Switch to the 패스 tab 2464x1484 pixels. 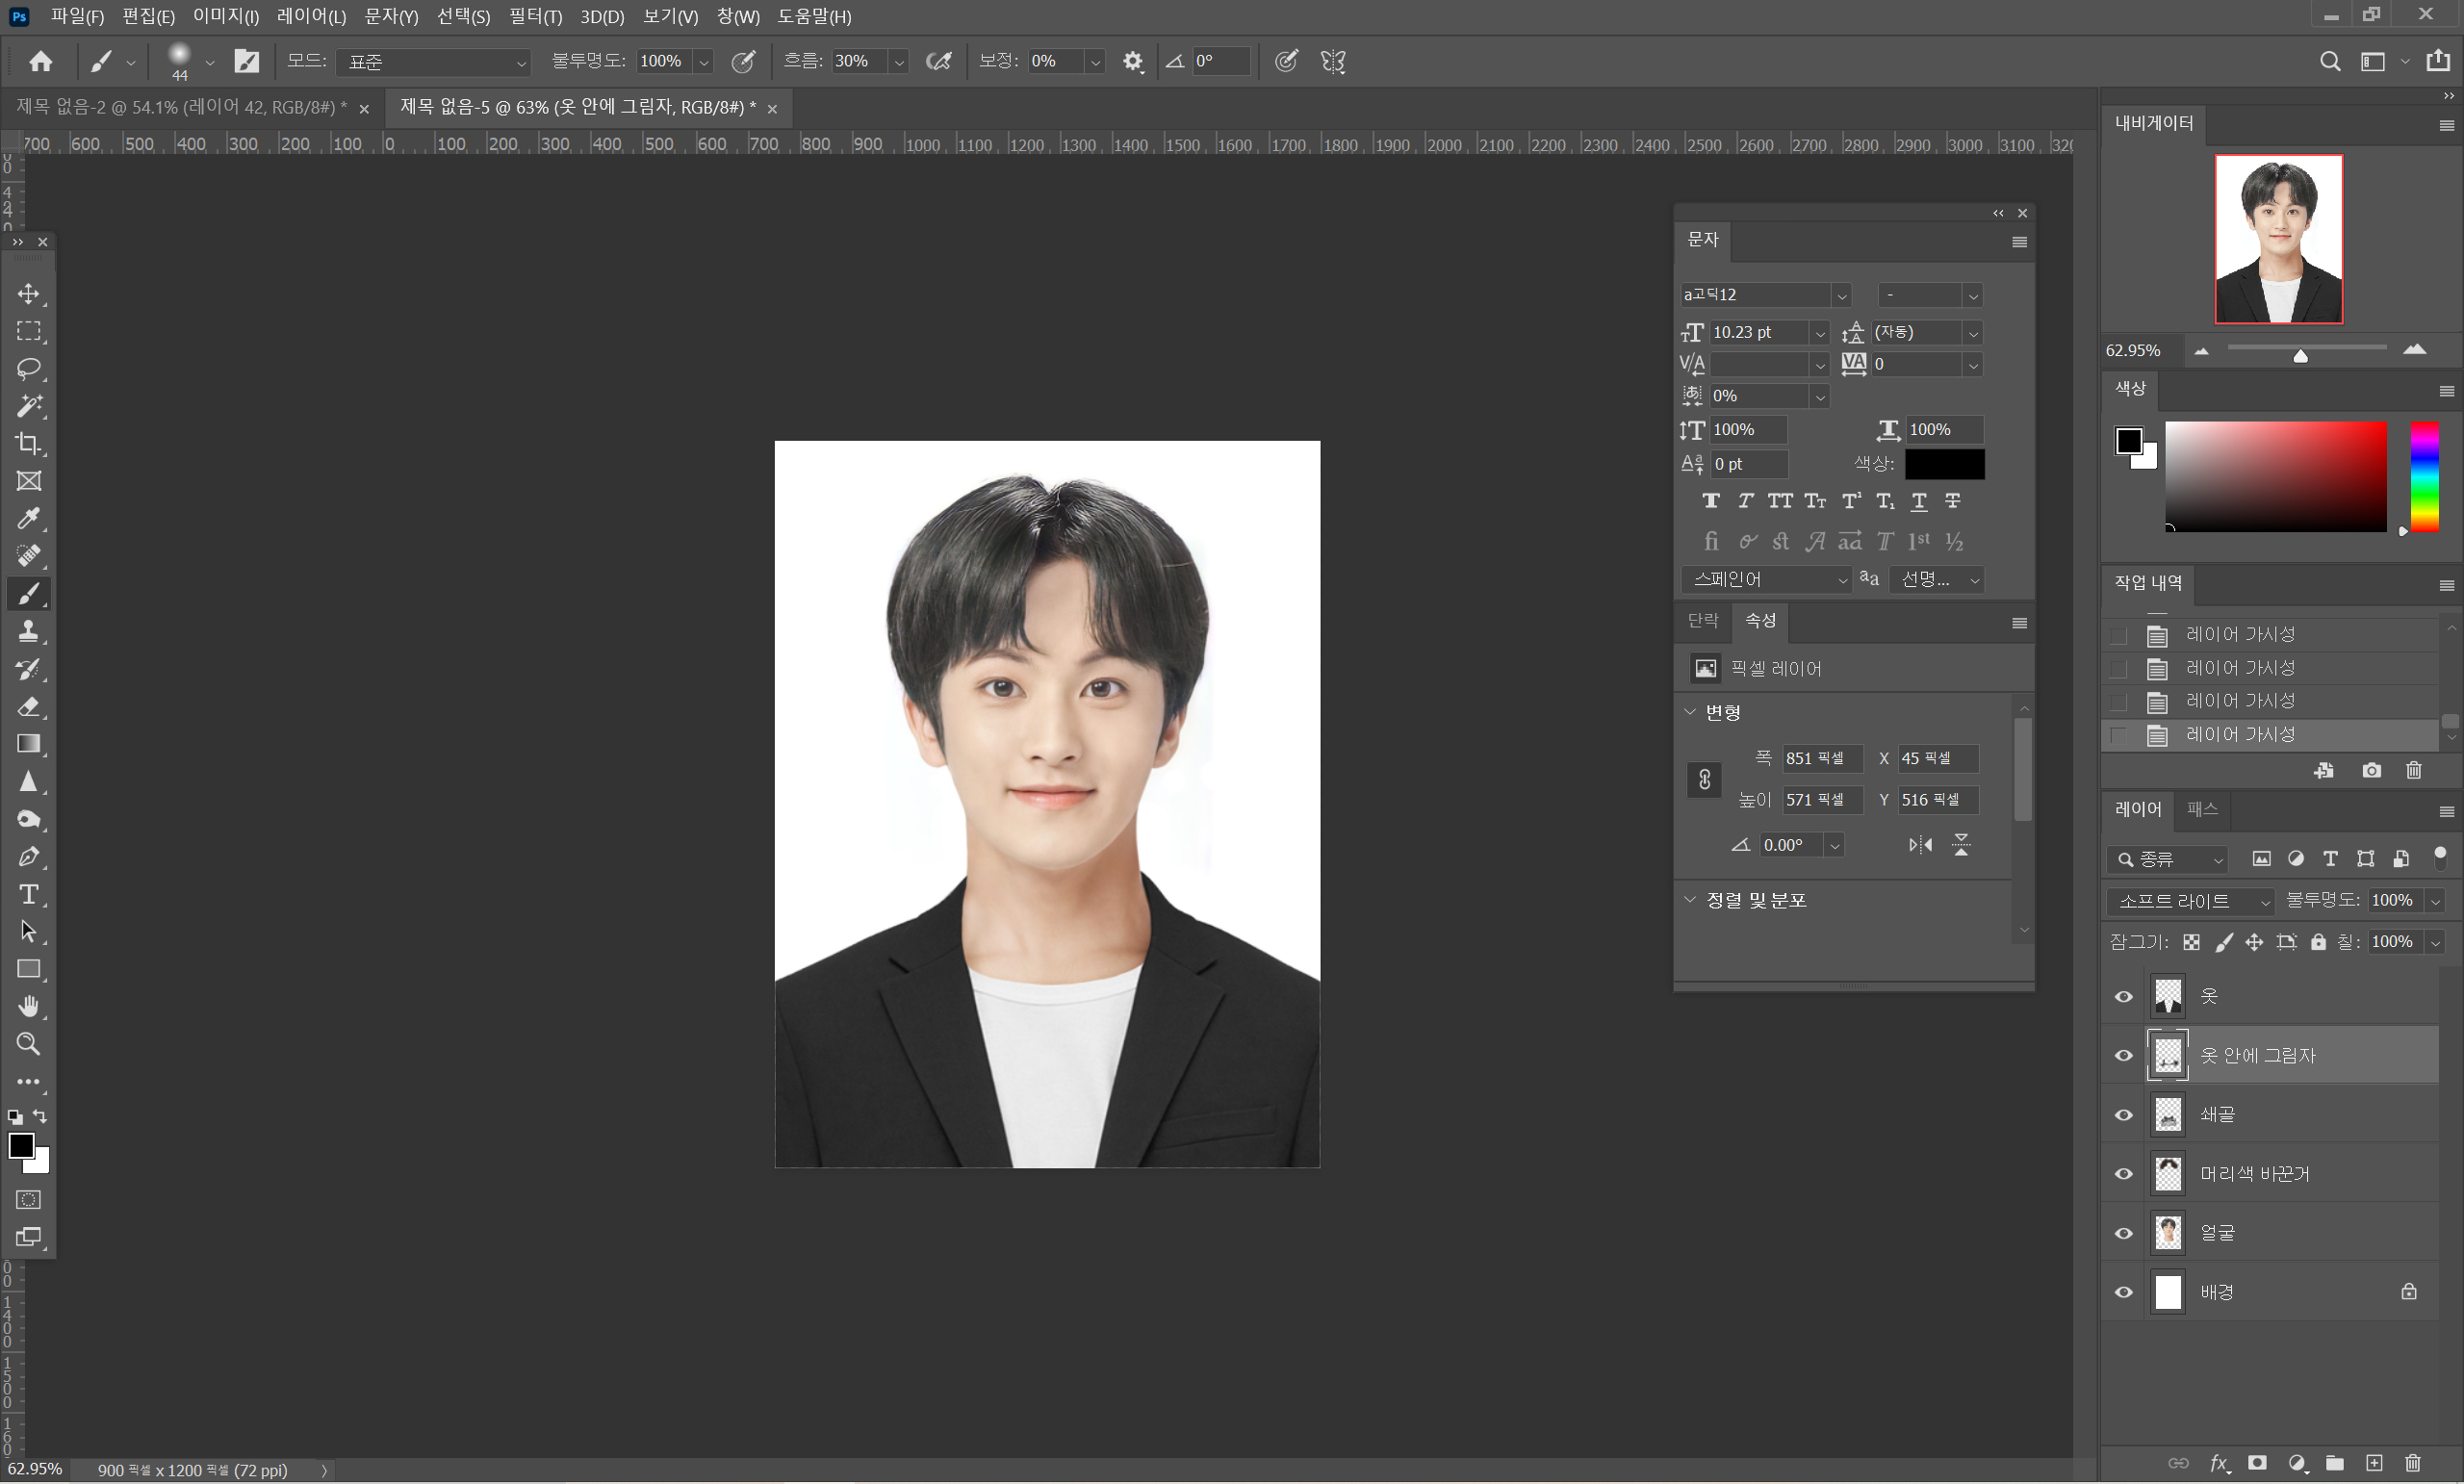pyautogui.click(x=2201, y=809)
